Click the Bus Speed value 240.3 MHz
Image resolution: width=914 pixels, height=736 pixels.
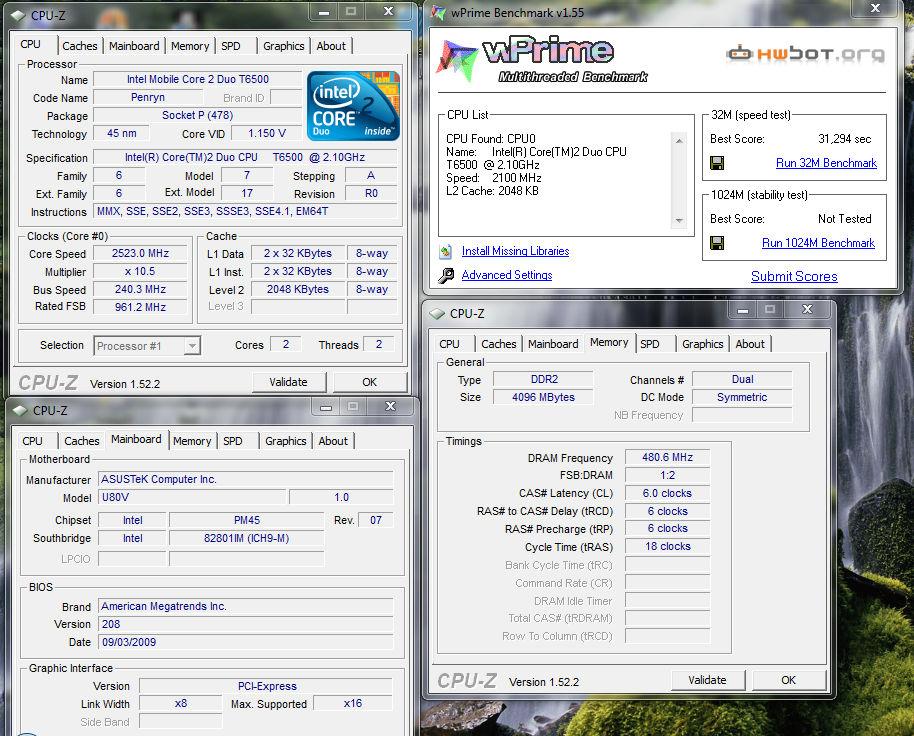pyautogui.click(x=140, y=290)
